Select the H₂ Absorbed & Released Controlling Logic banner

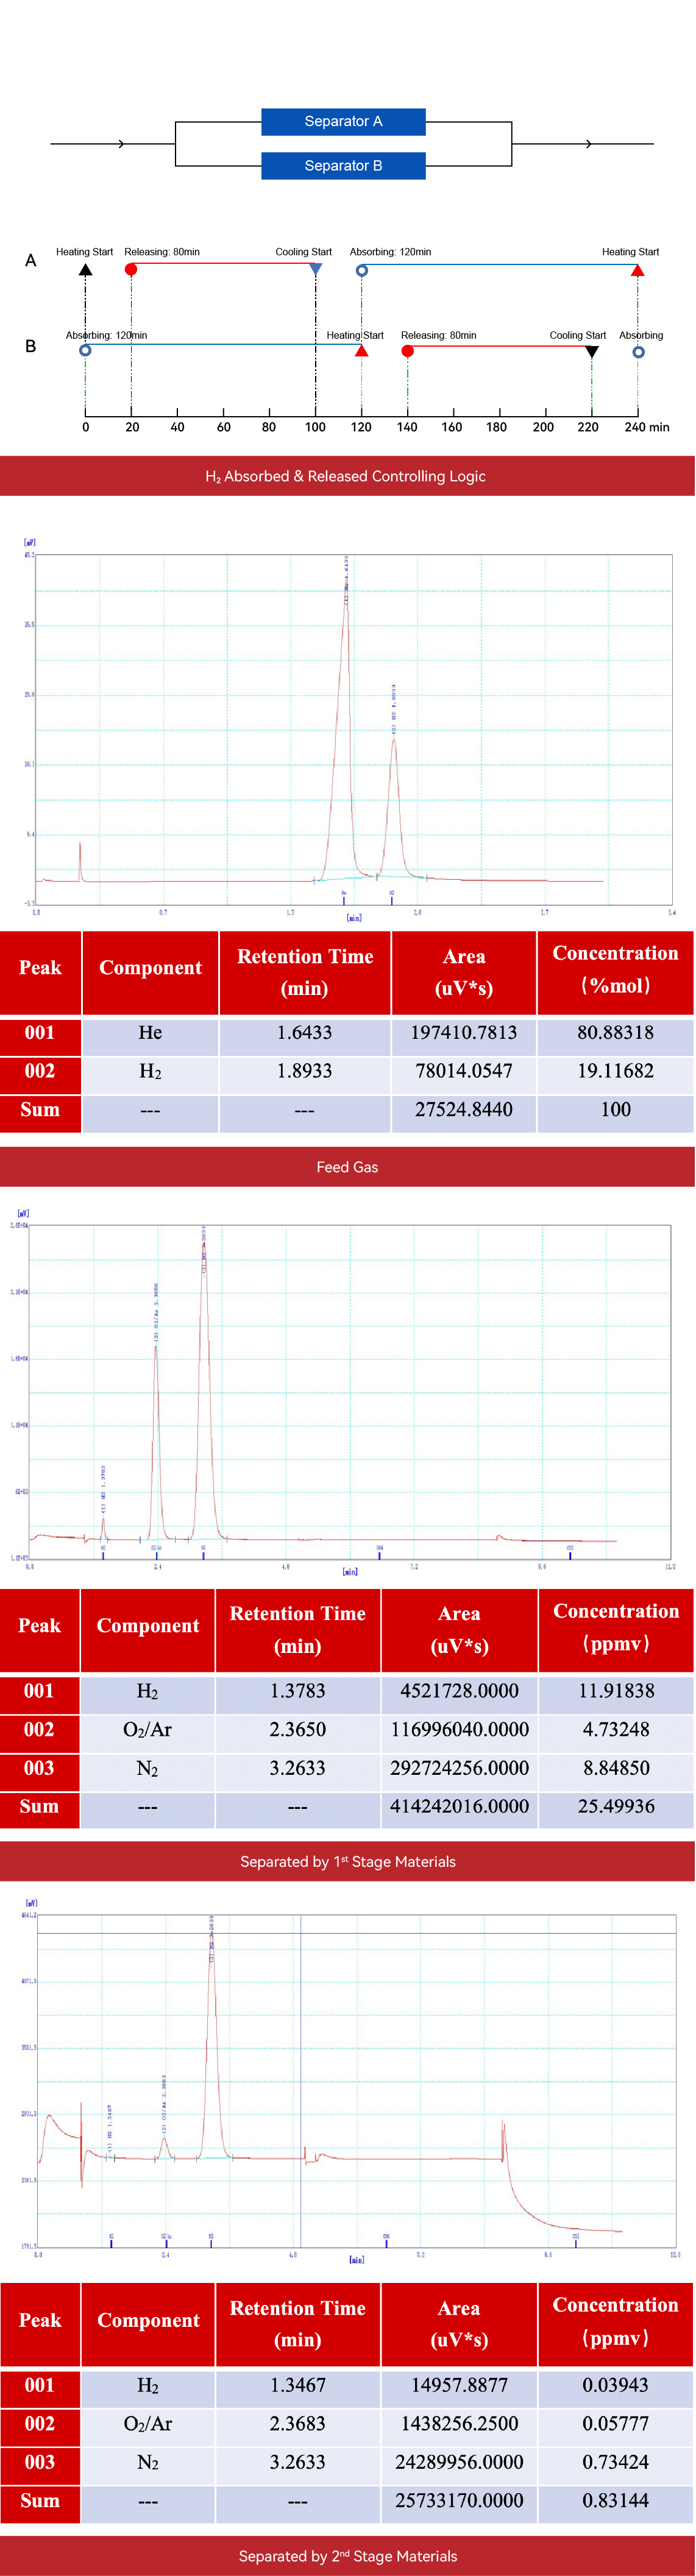pos(347,476)
